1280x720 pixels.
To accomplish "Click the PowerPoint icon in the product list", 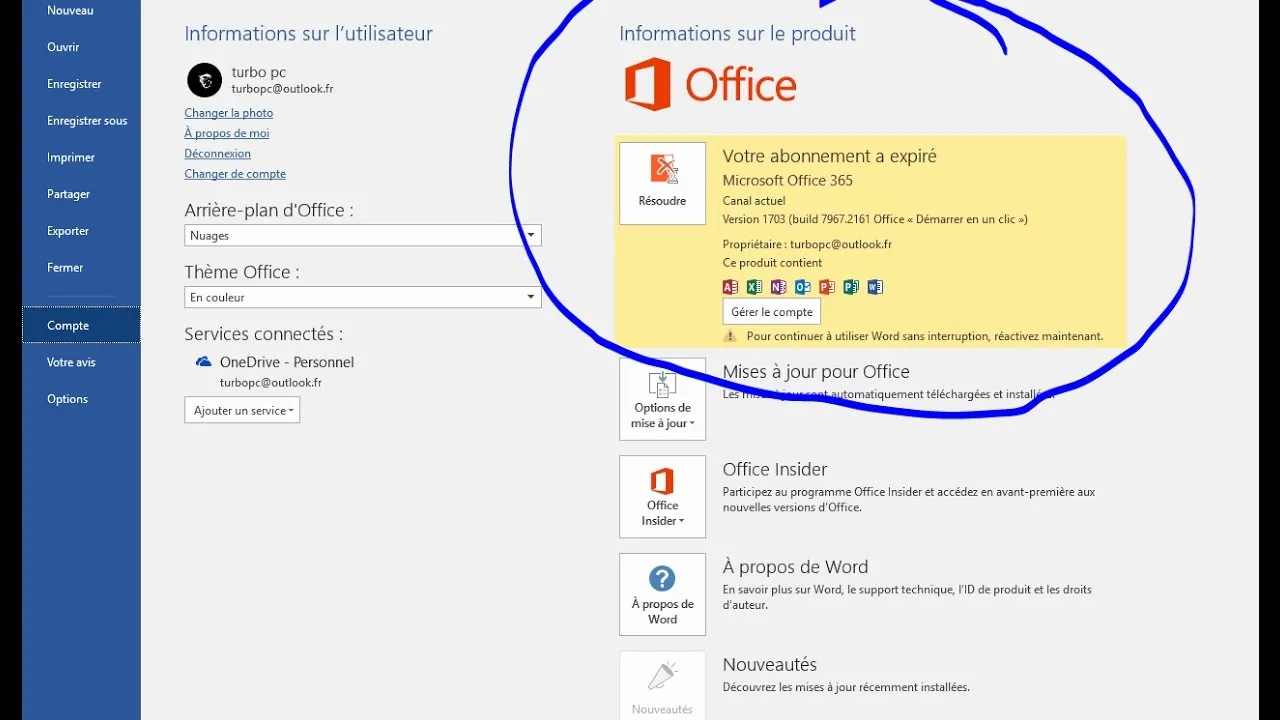I will click(x=826, y=287).
